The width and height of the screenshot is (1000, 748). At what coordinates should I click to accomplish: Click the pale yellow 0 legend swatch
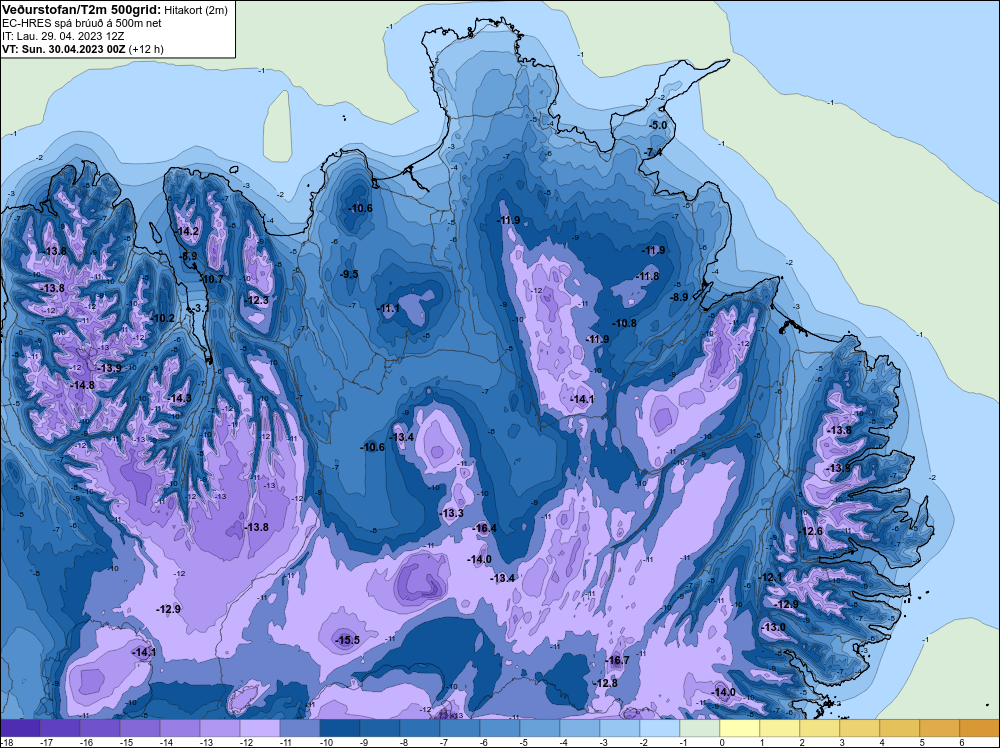click(740, 728)
